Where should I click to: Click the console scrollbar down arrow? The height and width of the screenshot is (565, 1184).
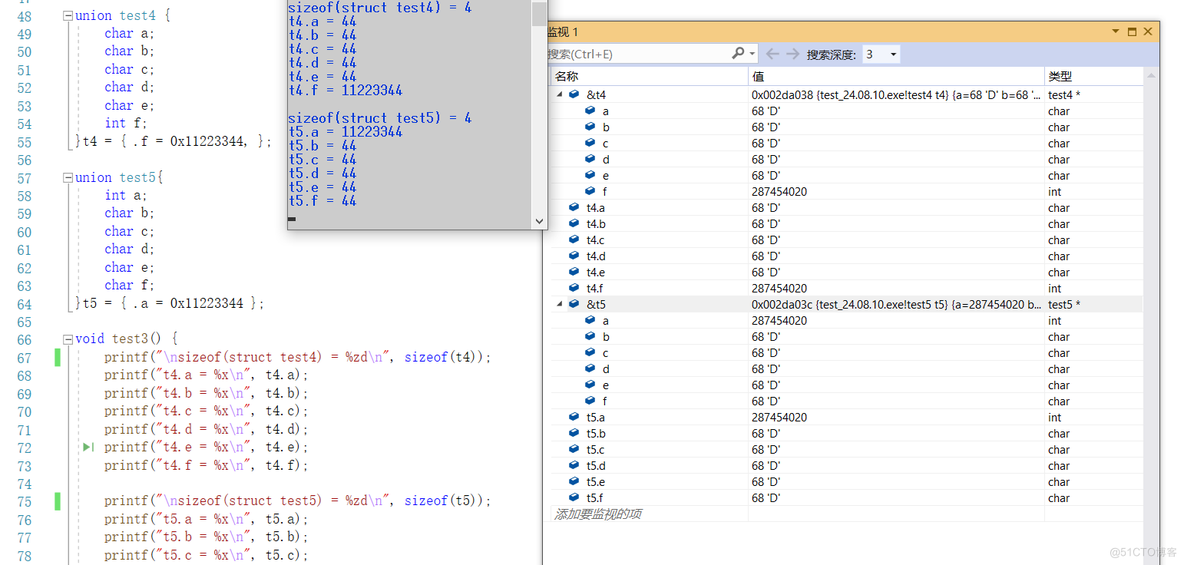tap(538, 222)
